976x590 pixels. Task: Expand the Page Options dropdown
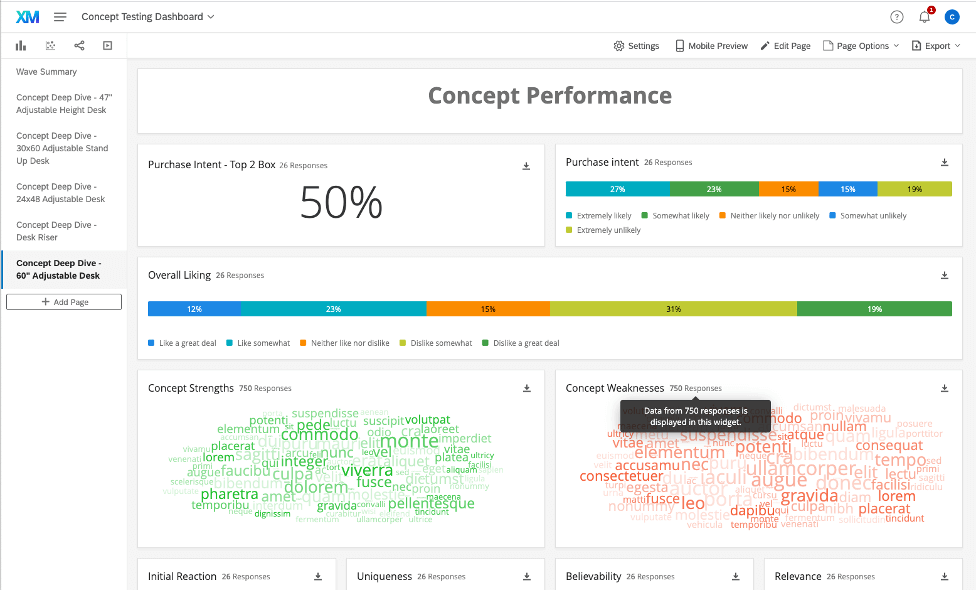pyautogui.click(x=859, y=46)
